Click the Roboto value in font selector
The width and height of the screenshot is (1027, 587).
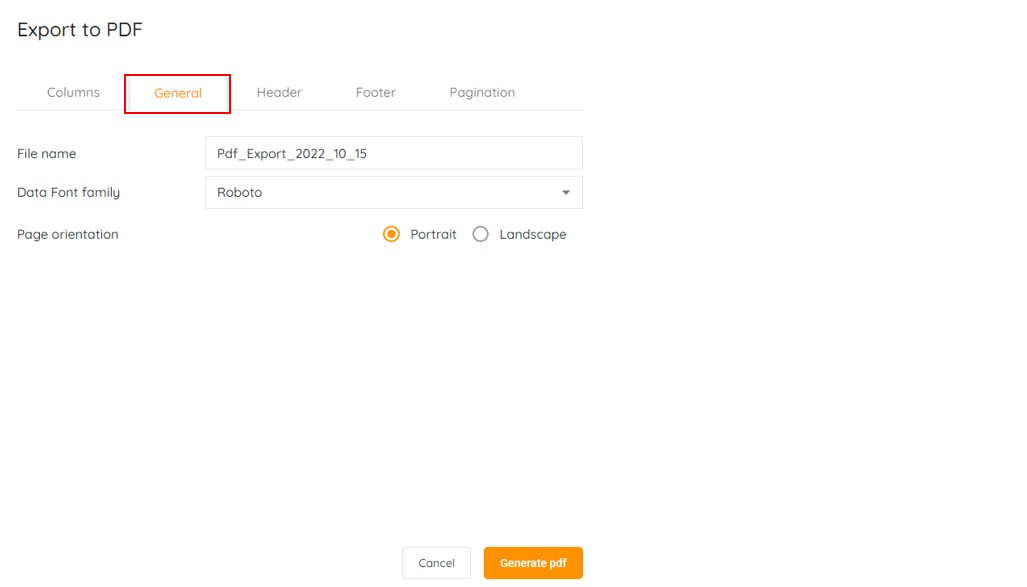(240, 193)
